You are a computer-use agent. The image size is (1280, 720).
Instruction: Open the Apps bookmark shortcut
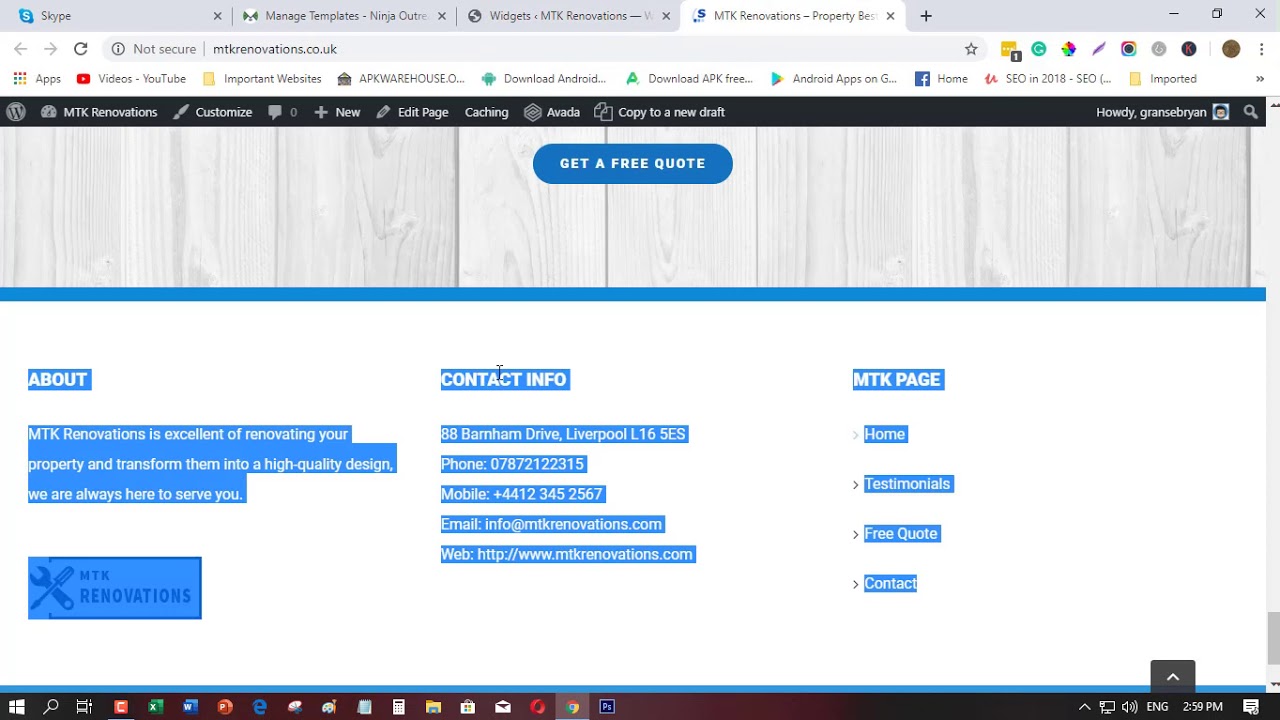click(37, 79)
